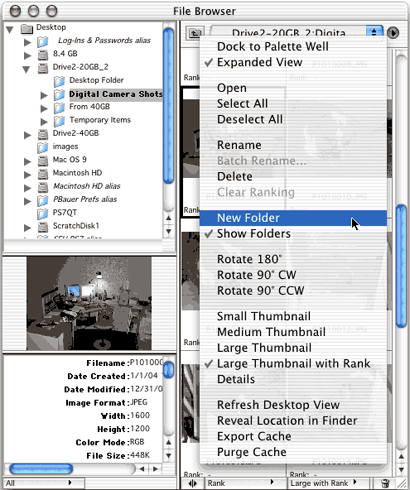Click the Filename metadata row

pos(124,363)
